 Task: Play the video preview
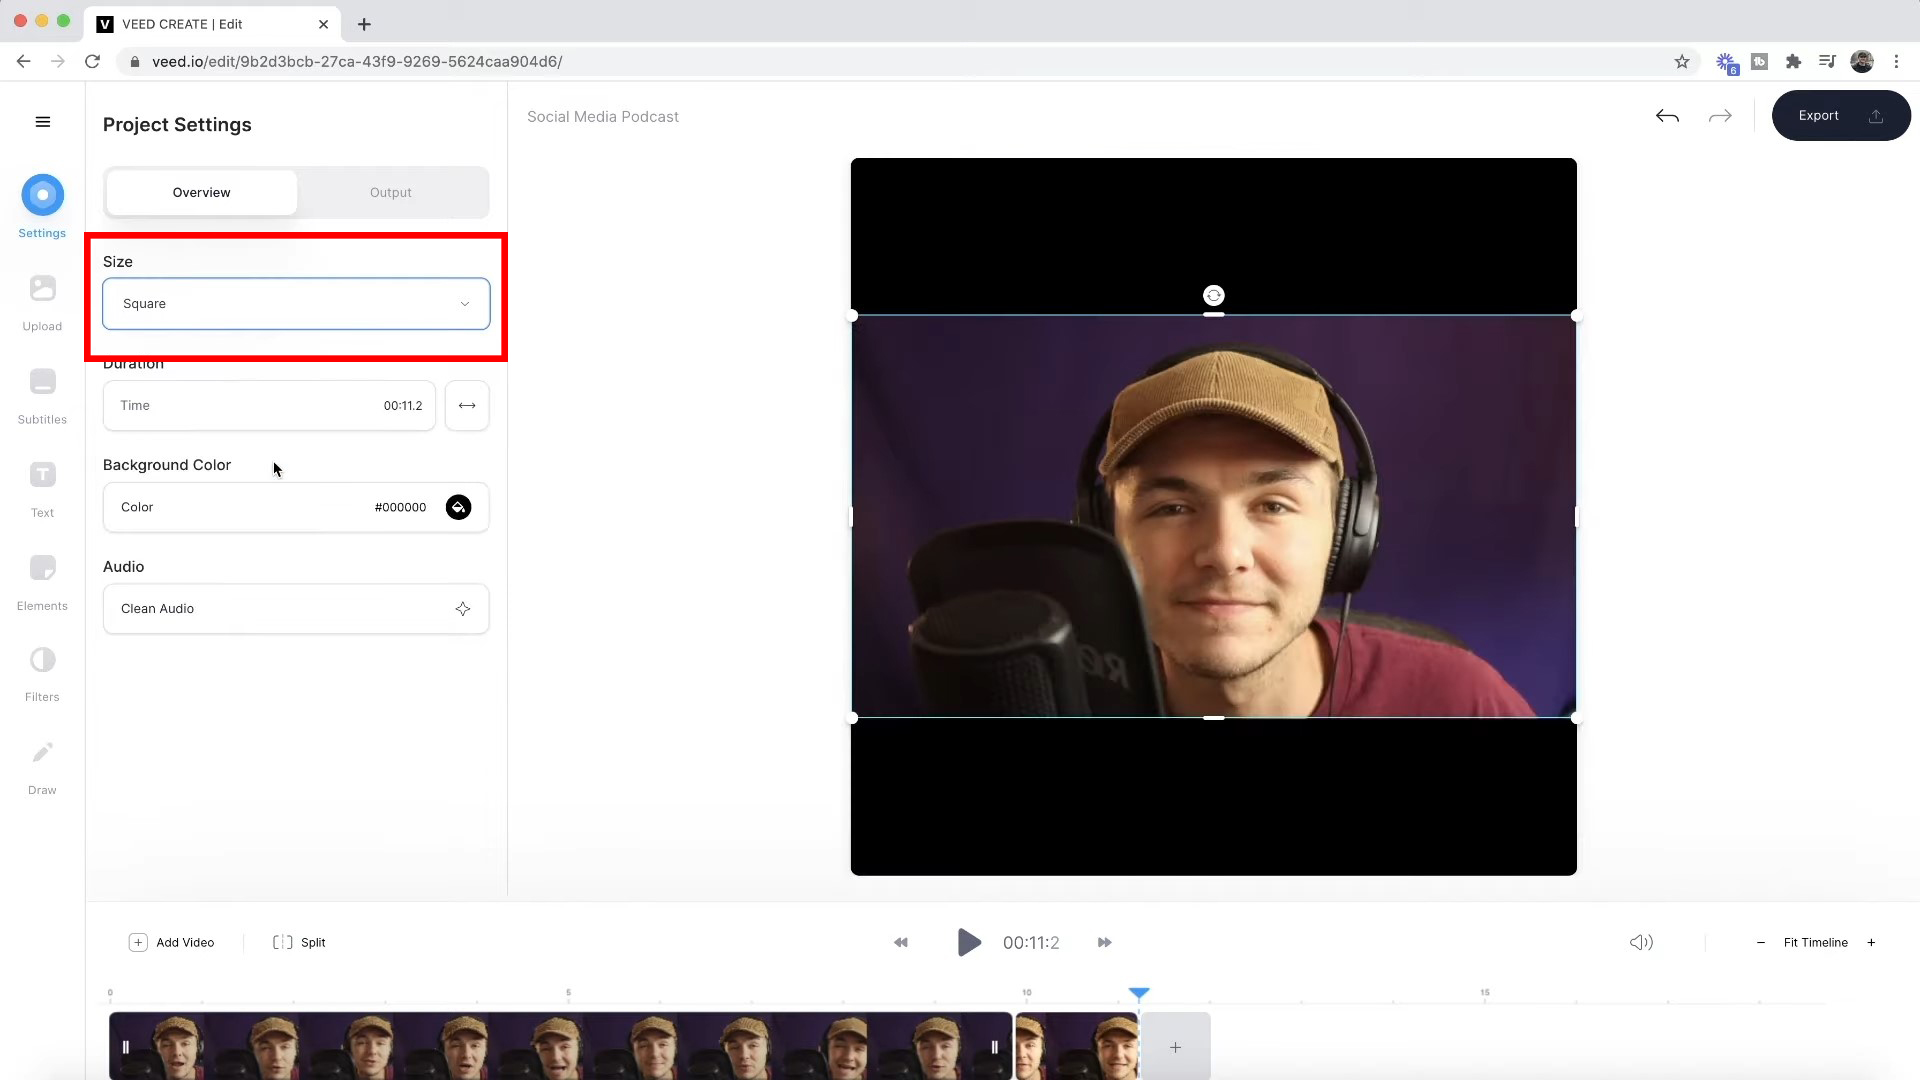[x=968, y=943]
